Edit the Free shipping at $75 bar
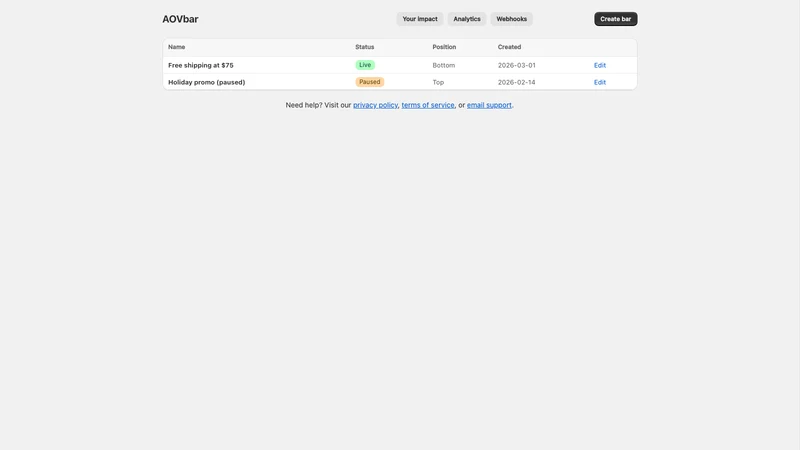The width and height of the screenshot is (800, 450). point(599,65)
